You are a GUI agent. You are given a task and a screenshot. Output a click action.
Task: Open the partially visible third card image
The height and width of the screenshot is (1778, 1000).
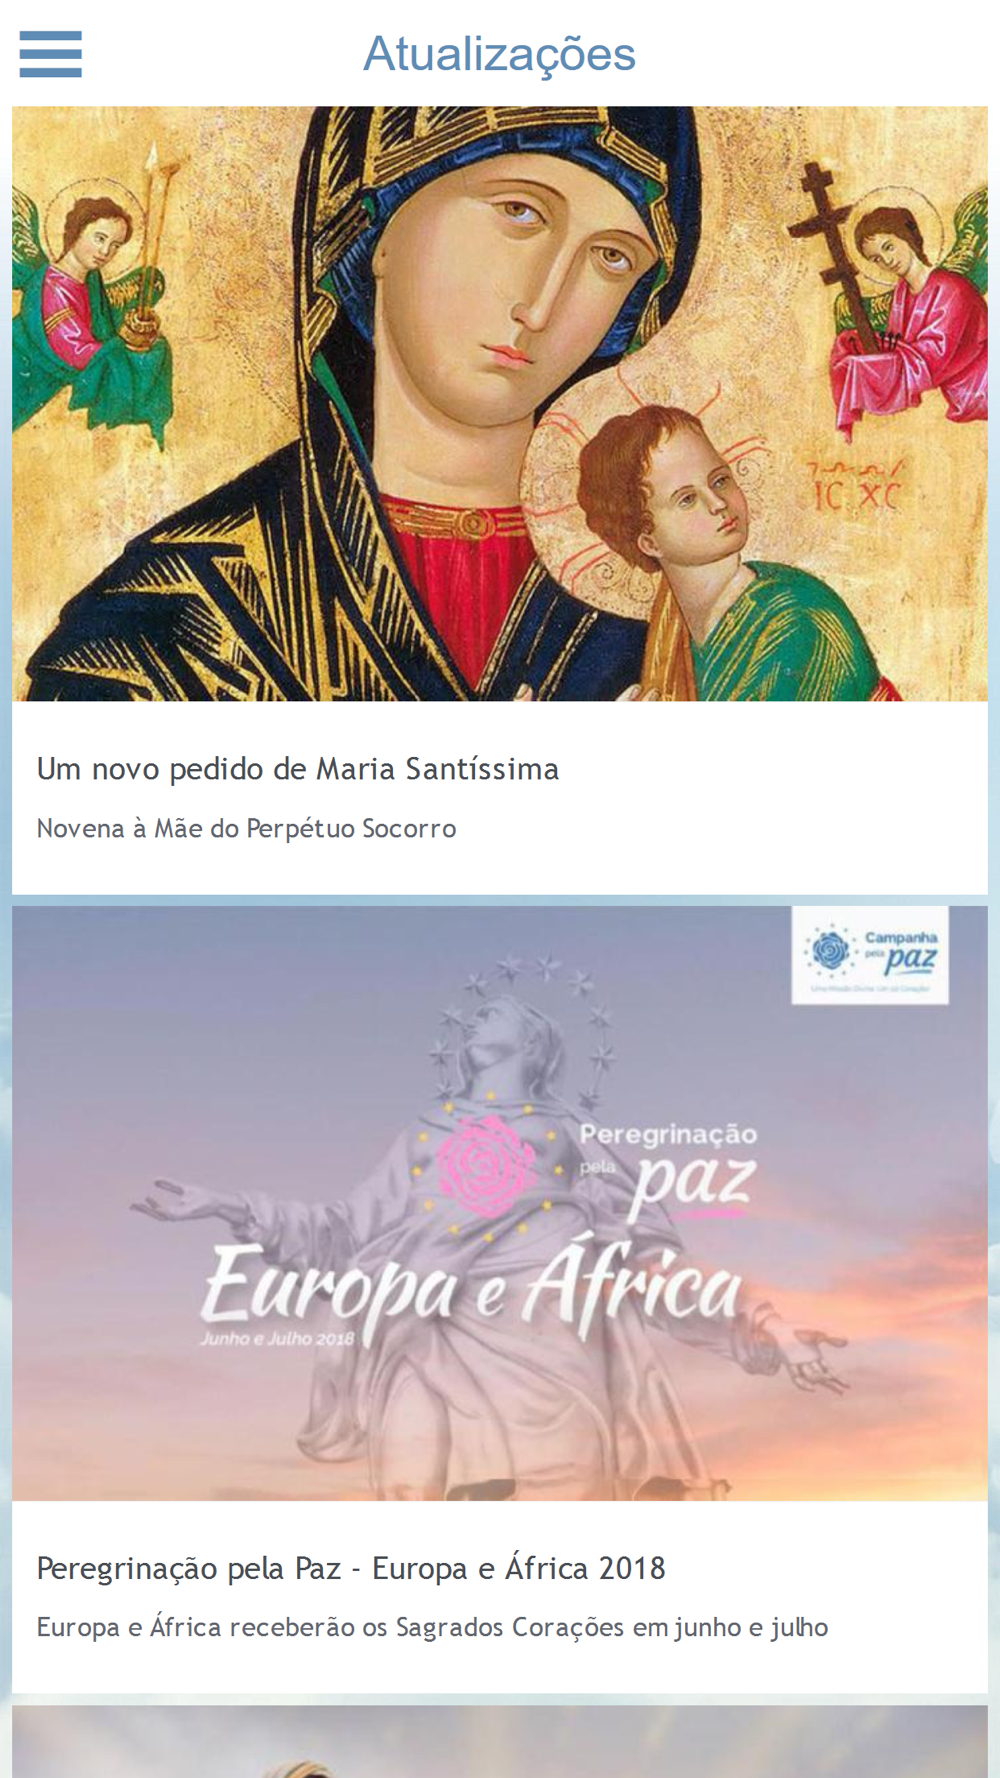500,1742
